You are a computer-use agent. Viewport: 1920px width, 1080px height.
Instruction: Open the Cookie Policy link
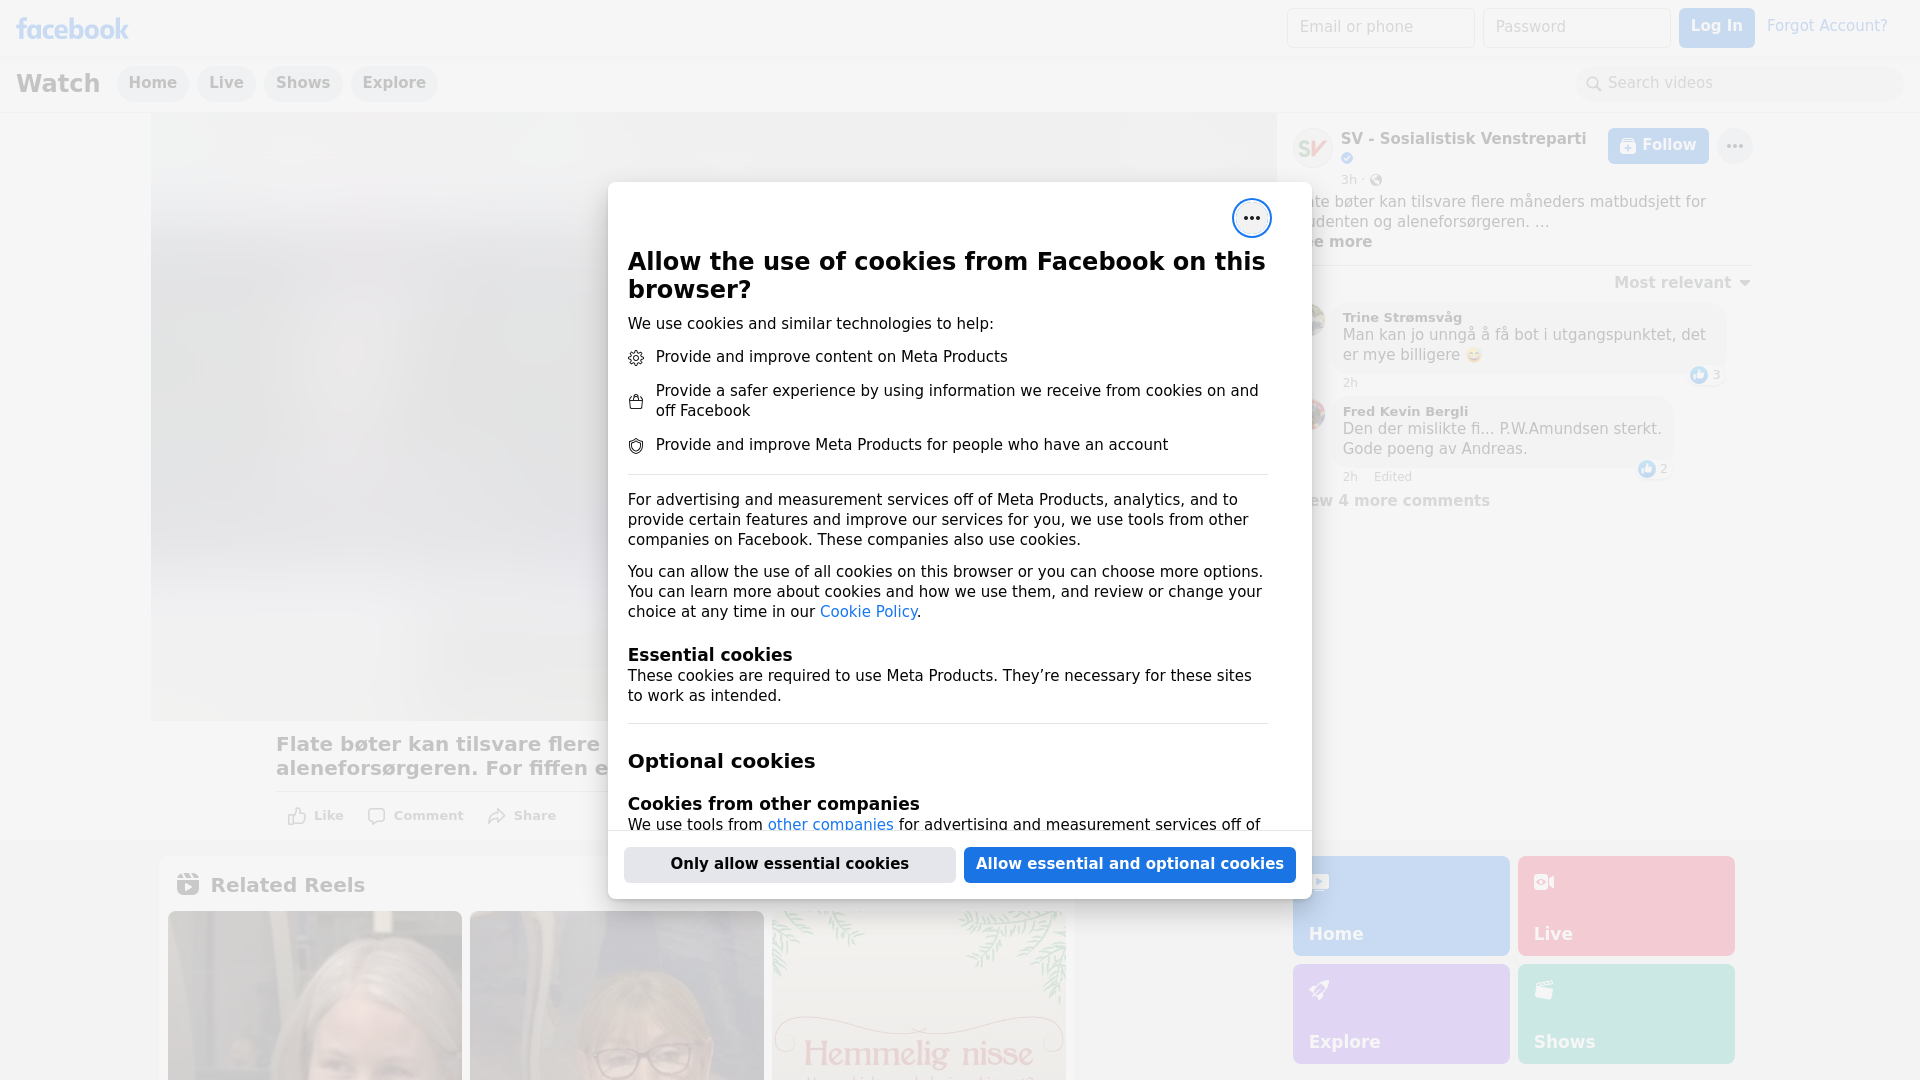point(868,612)
